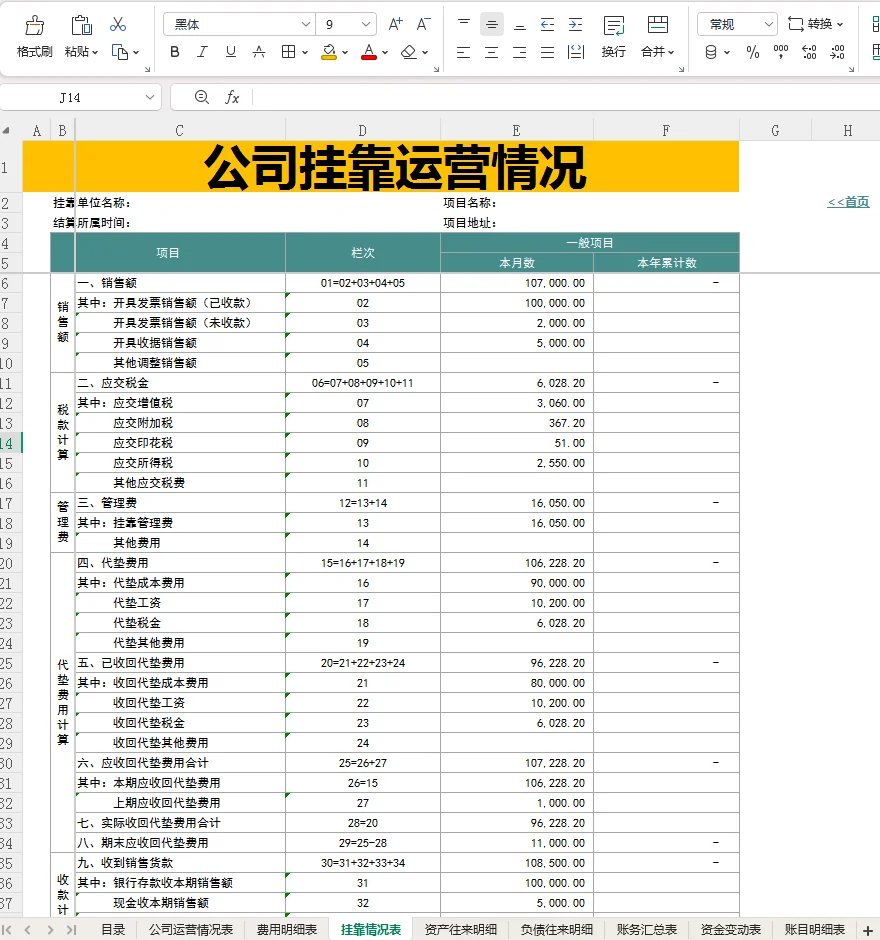The height and width of the screenshot is (940, 880).
Task: Click the Merge cells (合并) icon
Action: pos(658,25)
